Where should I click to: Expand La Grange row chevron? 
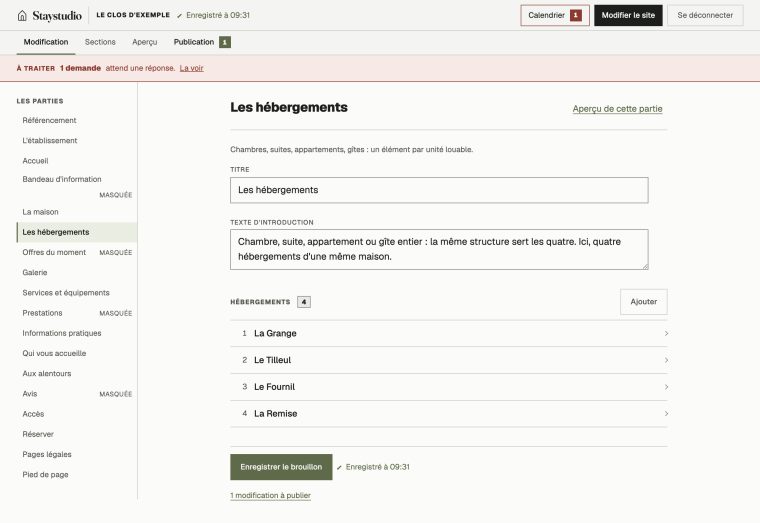[x=666, y=333]
